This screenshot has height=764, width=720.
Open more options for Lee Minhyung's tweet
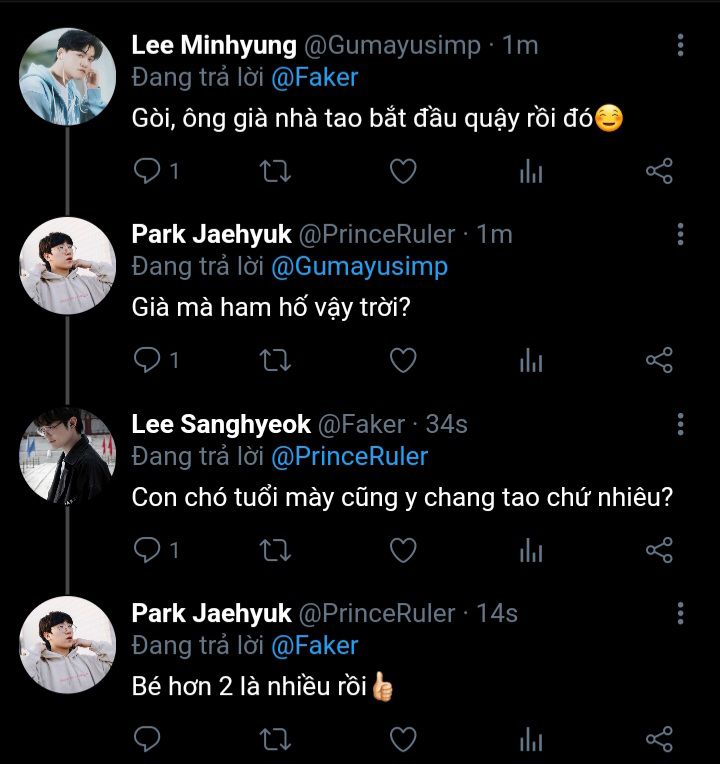pyautogui.click(x=680, y=45)
